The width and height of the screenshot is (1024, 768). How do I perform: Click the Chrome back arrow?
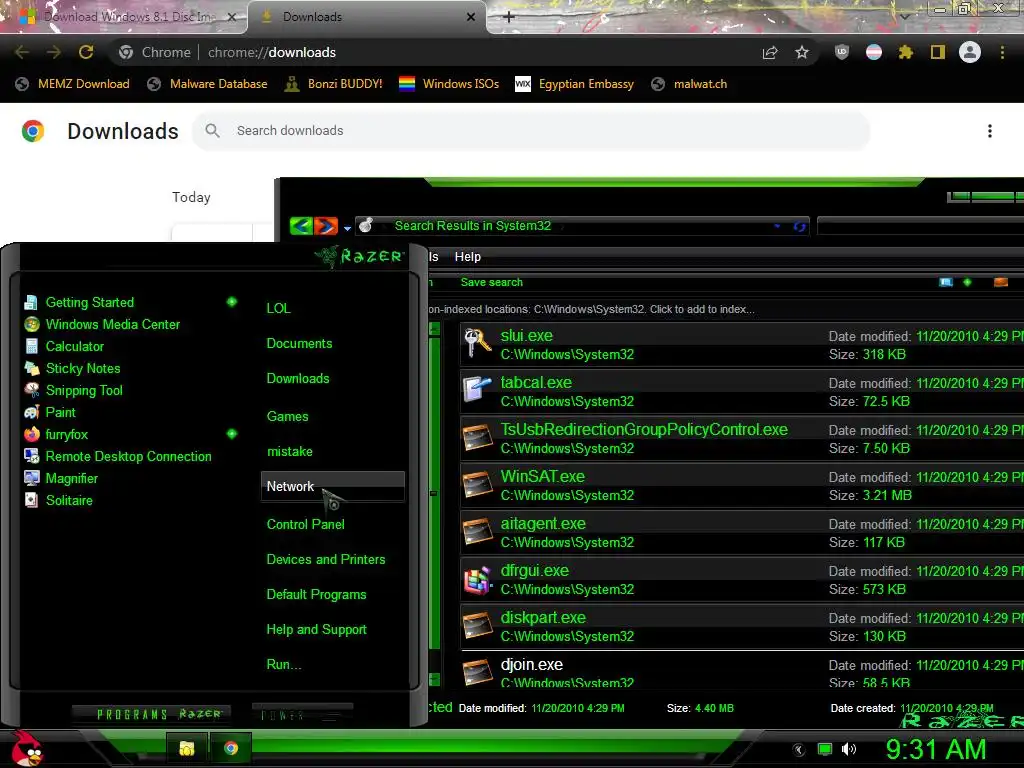22,52
